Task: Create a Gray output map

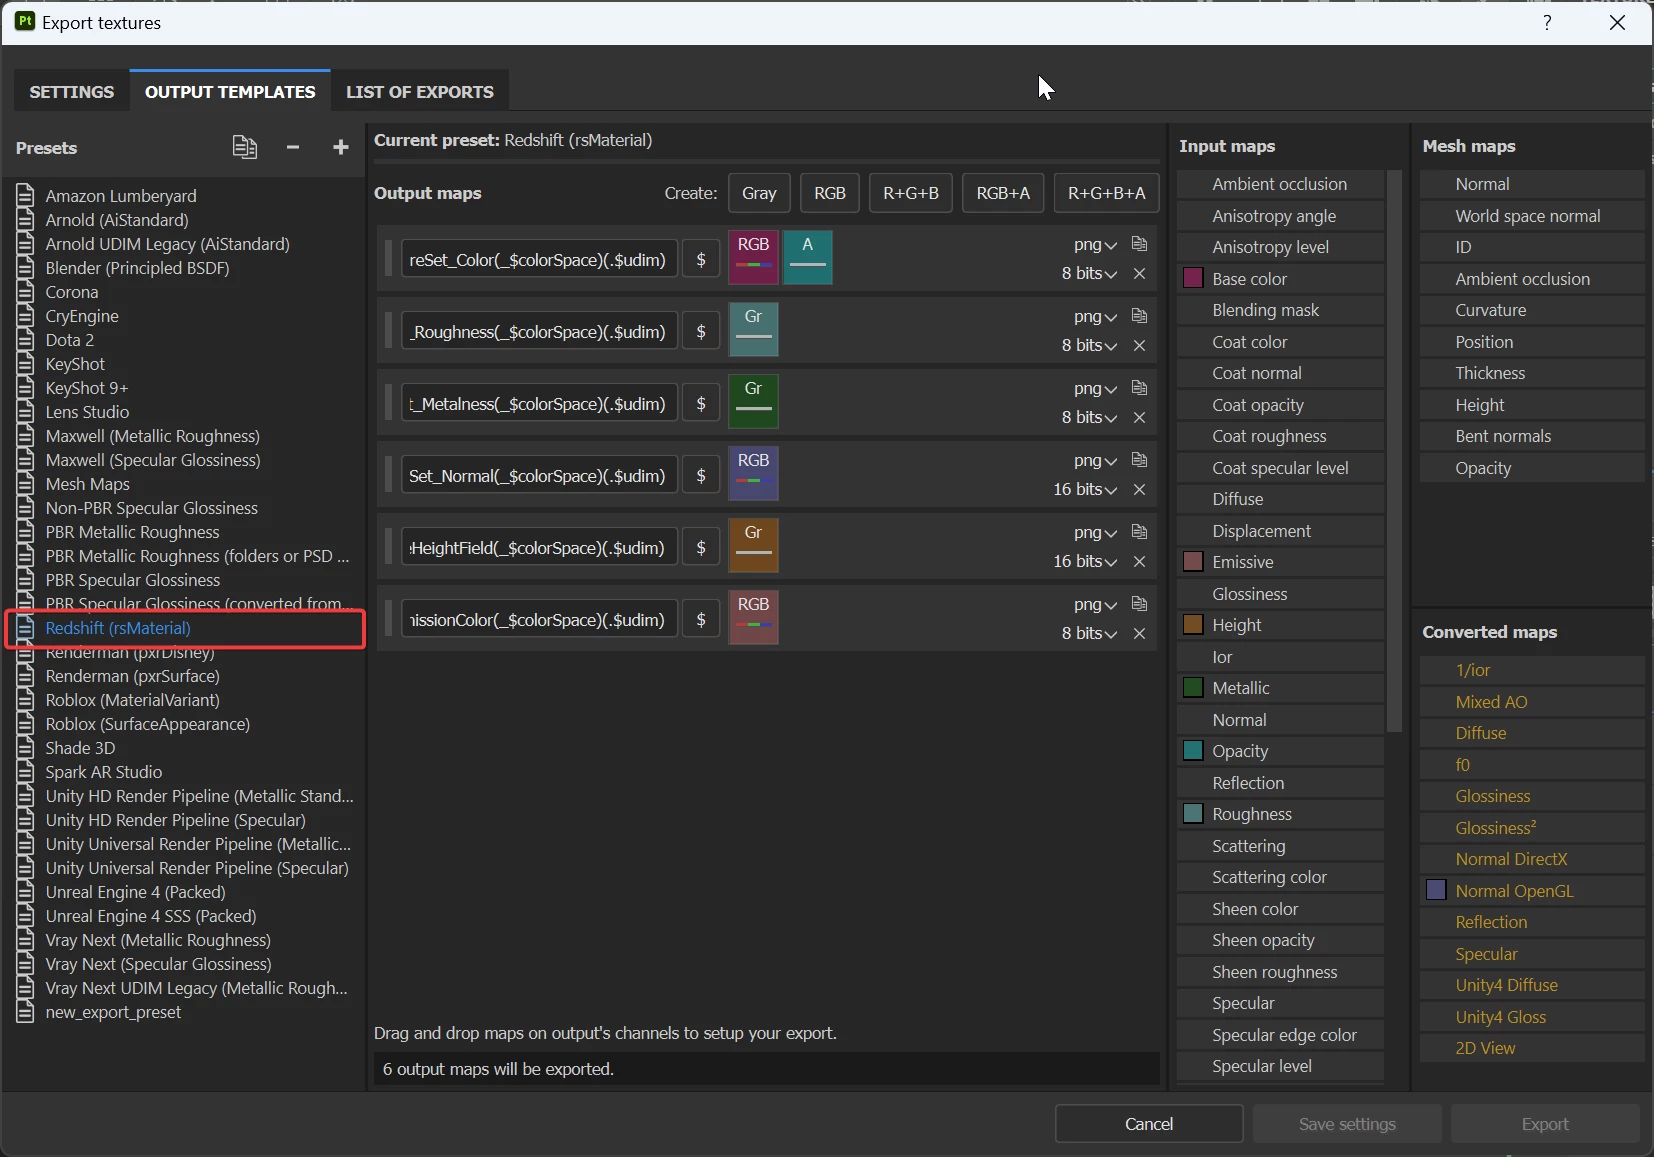Action: point(759,193)
